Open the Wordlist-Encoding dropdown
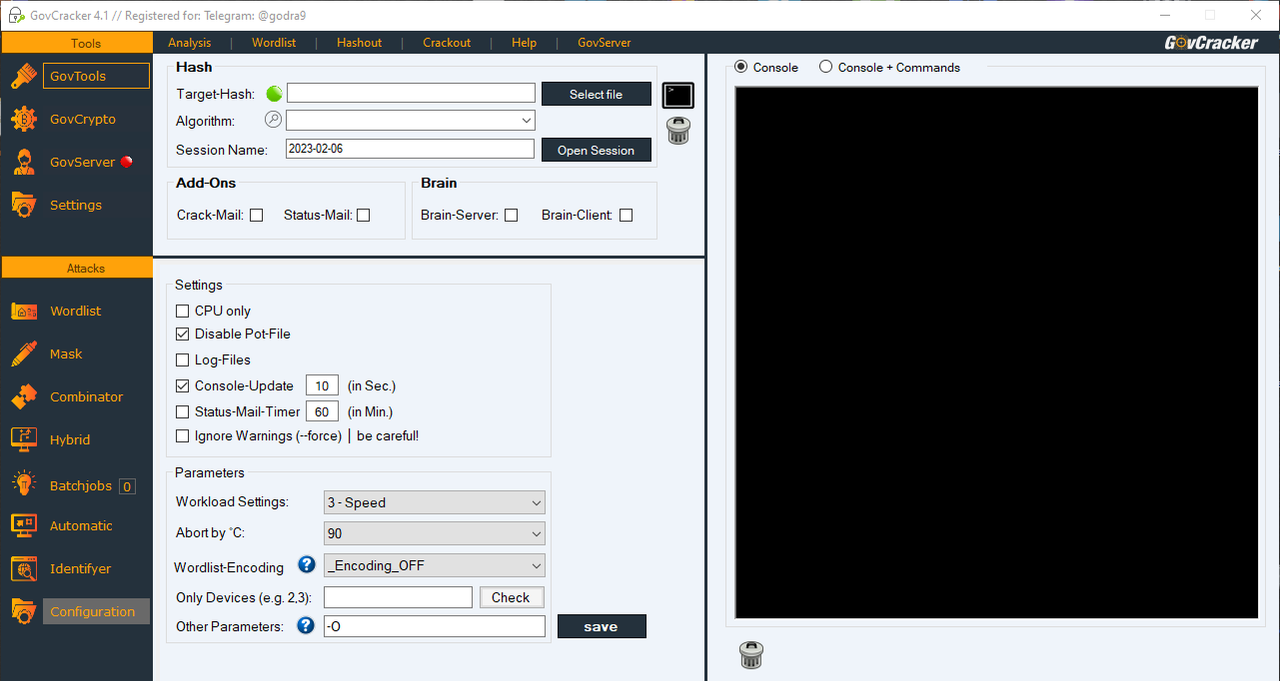The width and height of the screenshot is (1280, 681). pos(435,566)
